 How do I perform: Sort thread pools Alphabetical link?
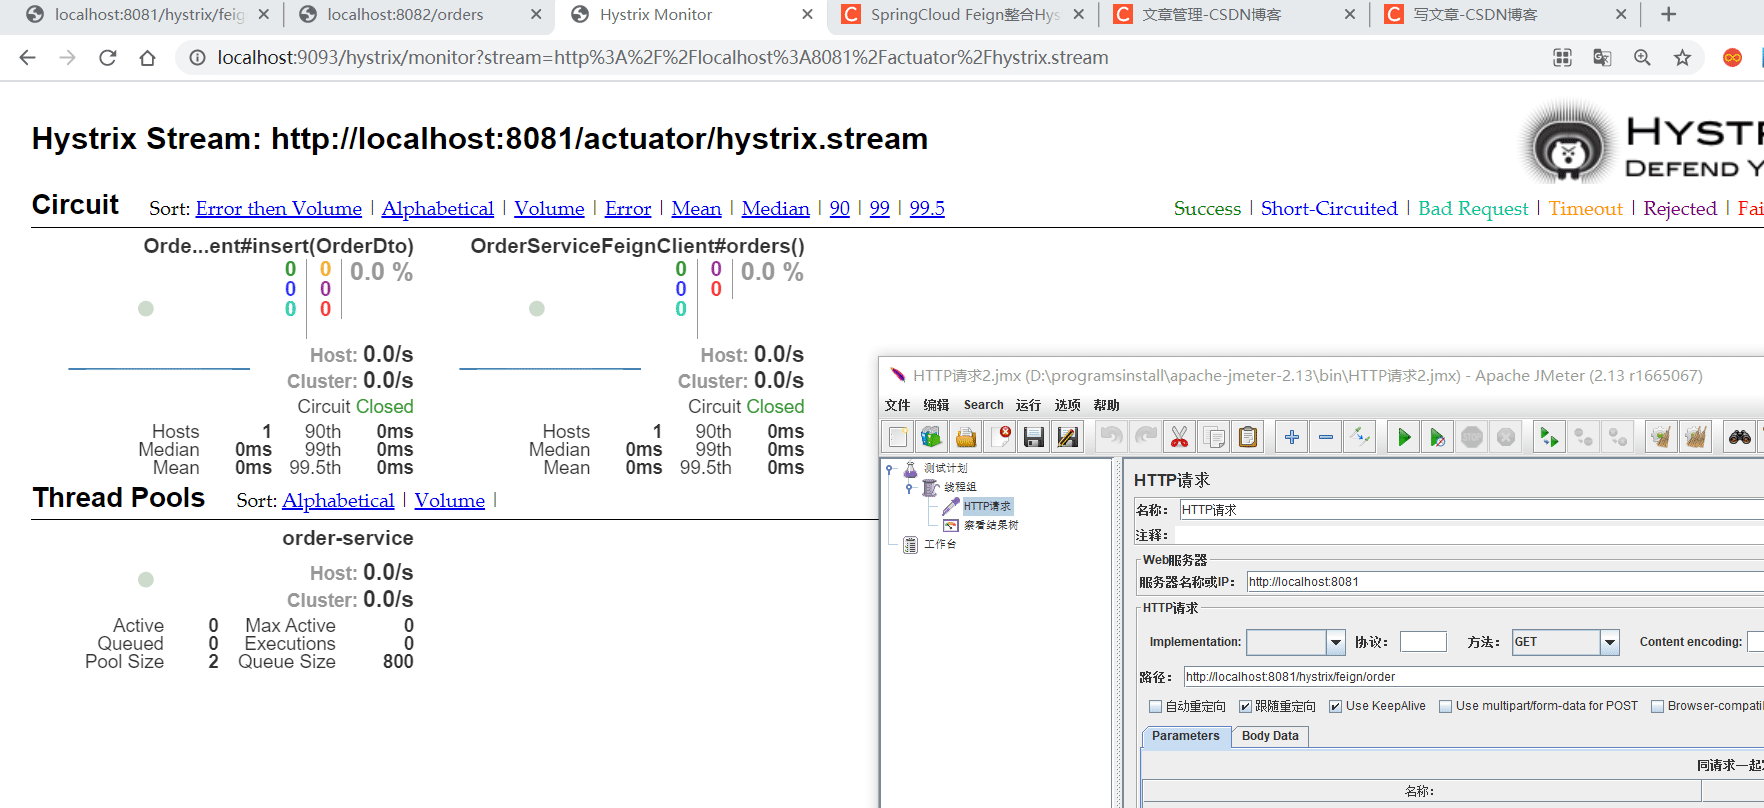click(338, 500)
